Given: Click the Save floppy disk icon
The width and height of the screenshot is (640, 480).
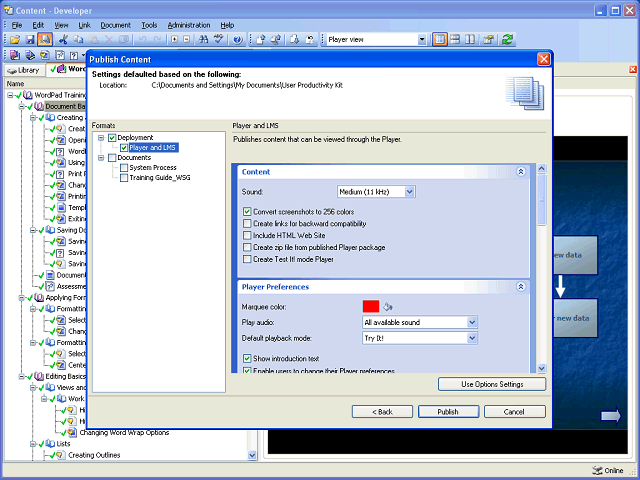Looking at the screenshot, I should tap(30, 39).
